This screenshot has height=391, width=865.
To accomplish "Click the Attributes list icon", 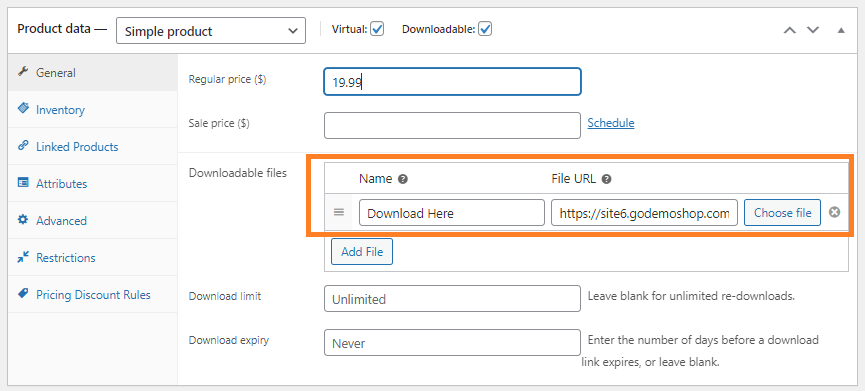I will coord(23,183).
